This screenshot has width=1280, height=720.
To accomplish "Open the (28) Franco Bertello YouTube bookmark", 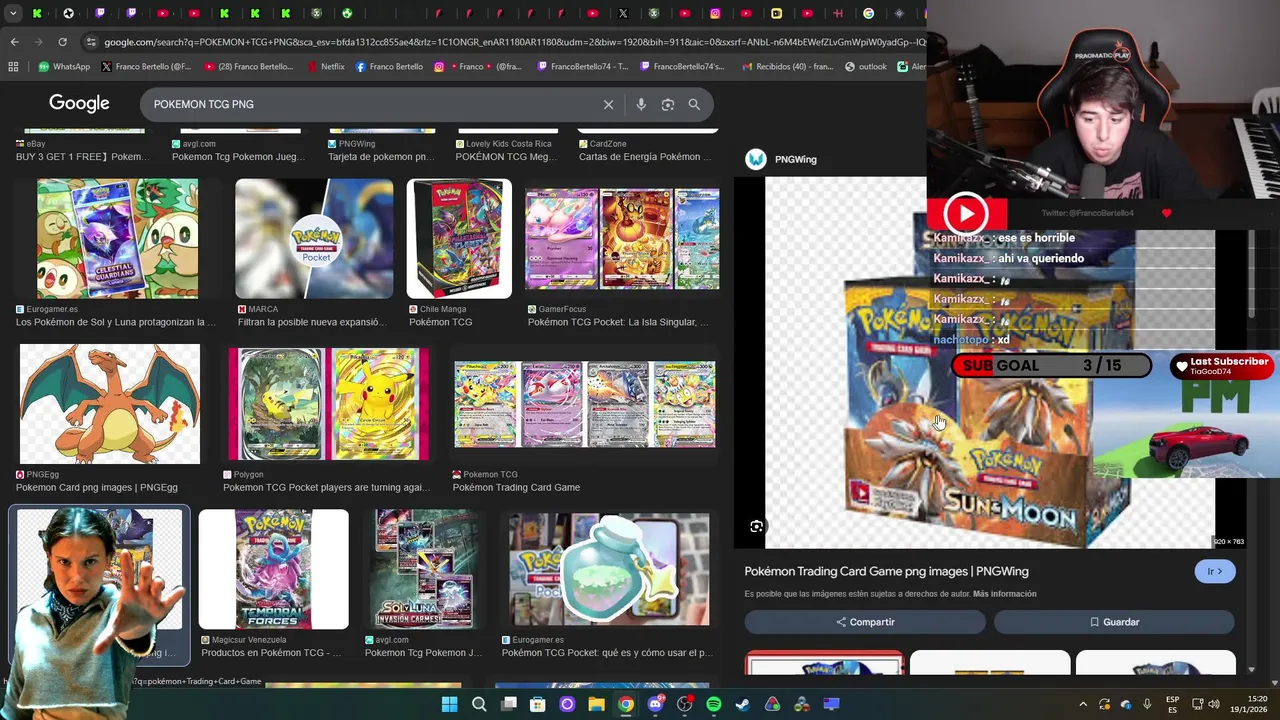I will click(249, 67).
